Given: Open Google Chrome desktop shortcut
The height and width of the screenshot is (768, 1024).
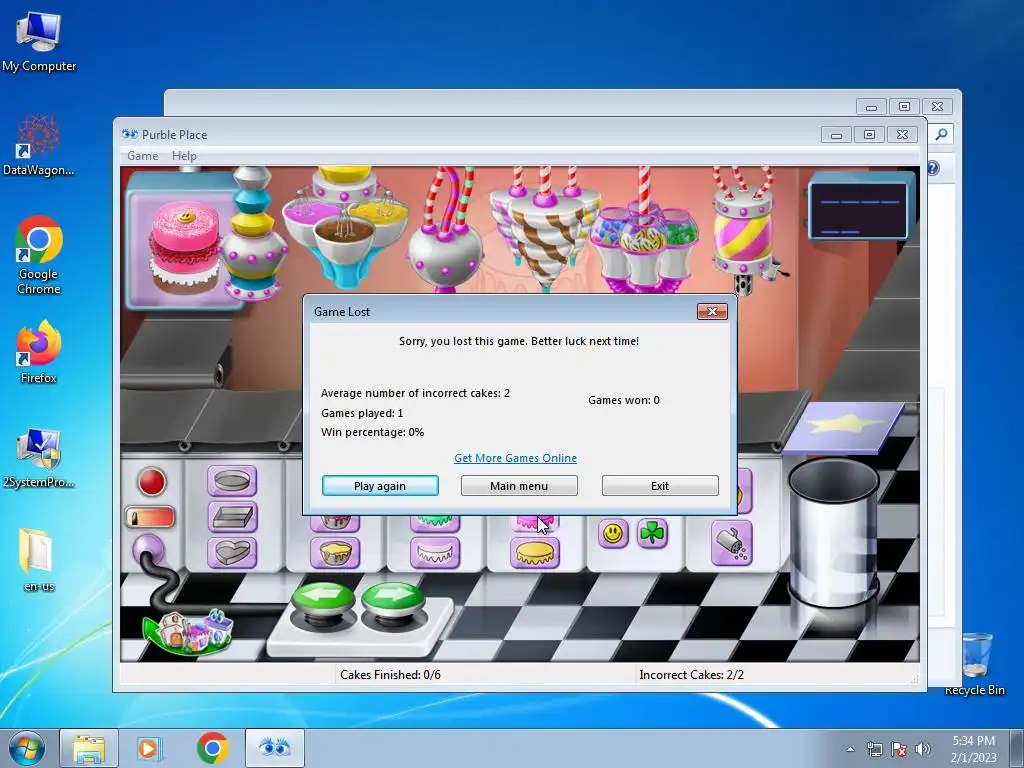Looking at the screenshot, I should (x=39, y=256).
